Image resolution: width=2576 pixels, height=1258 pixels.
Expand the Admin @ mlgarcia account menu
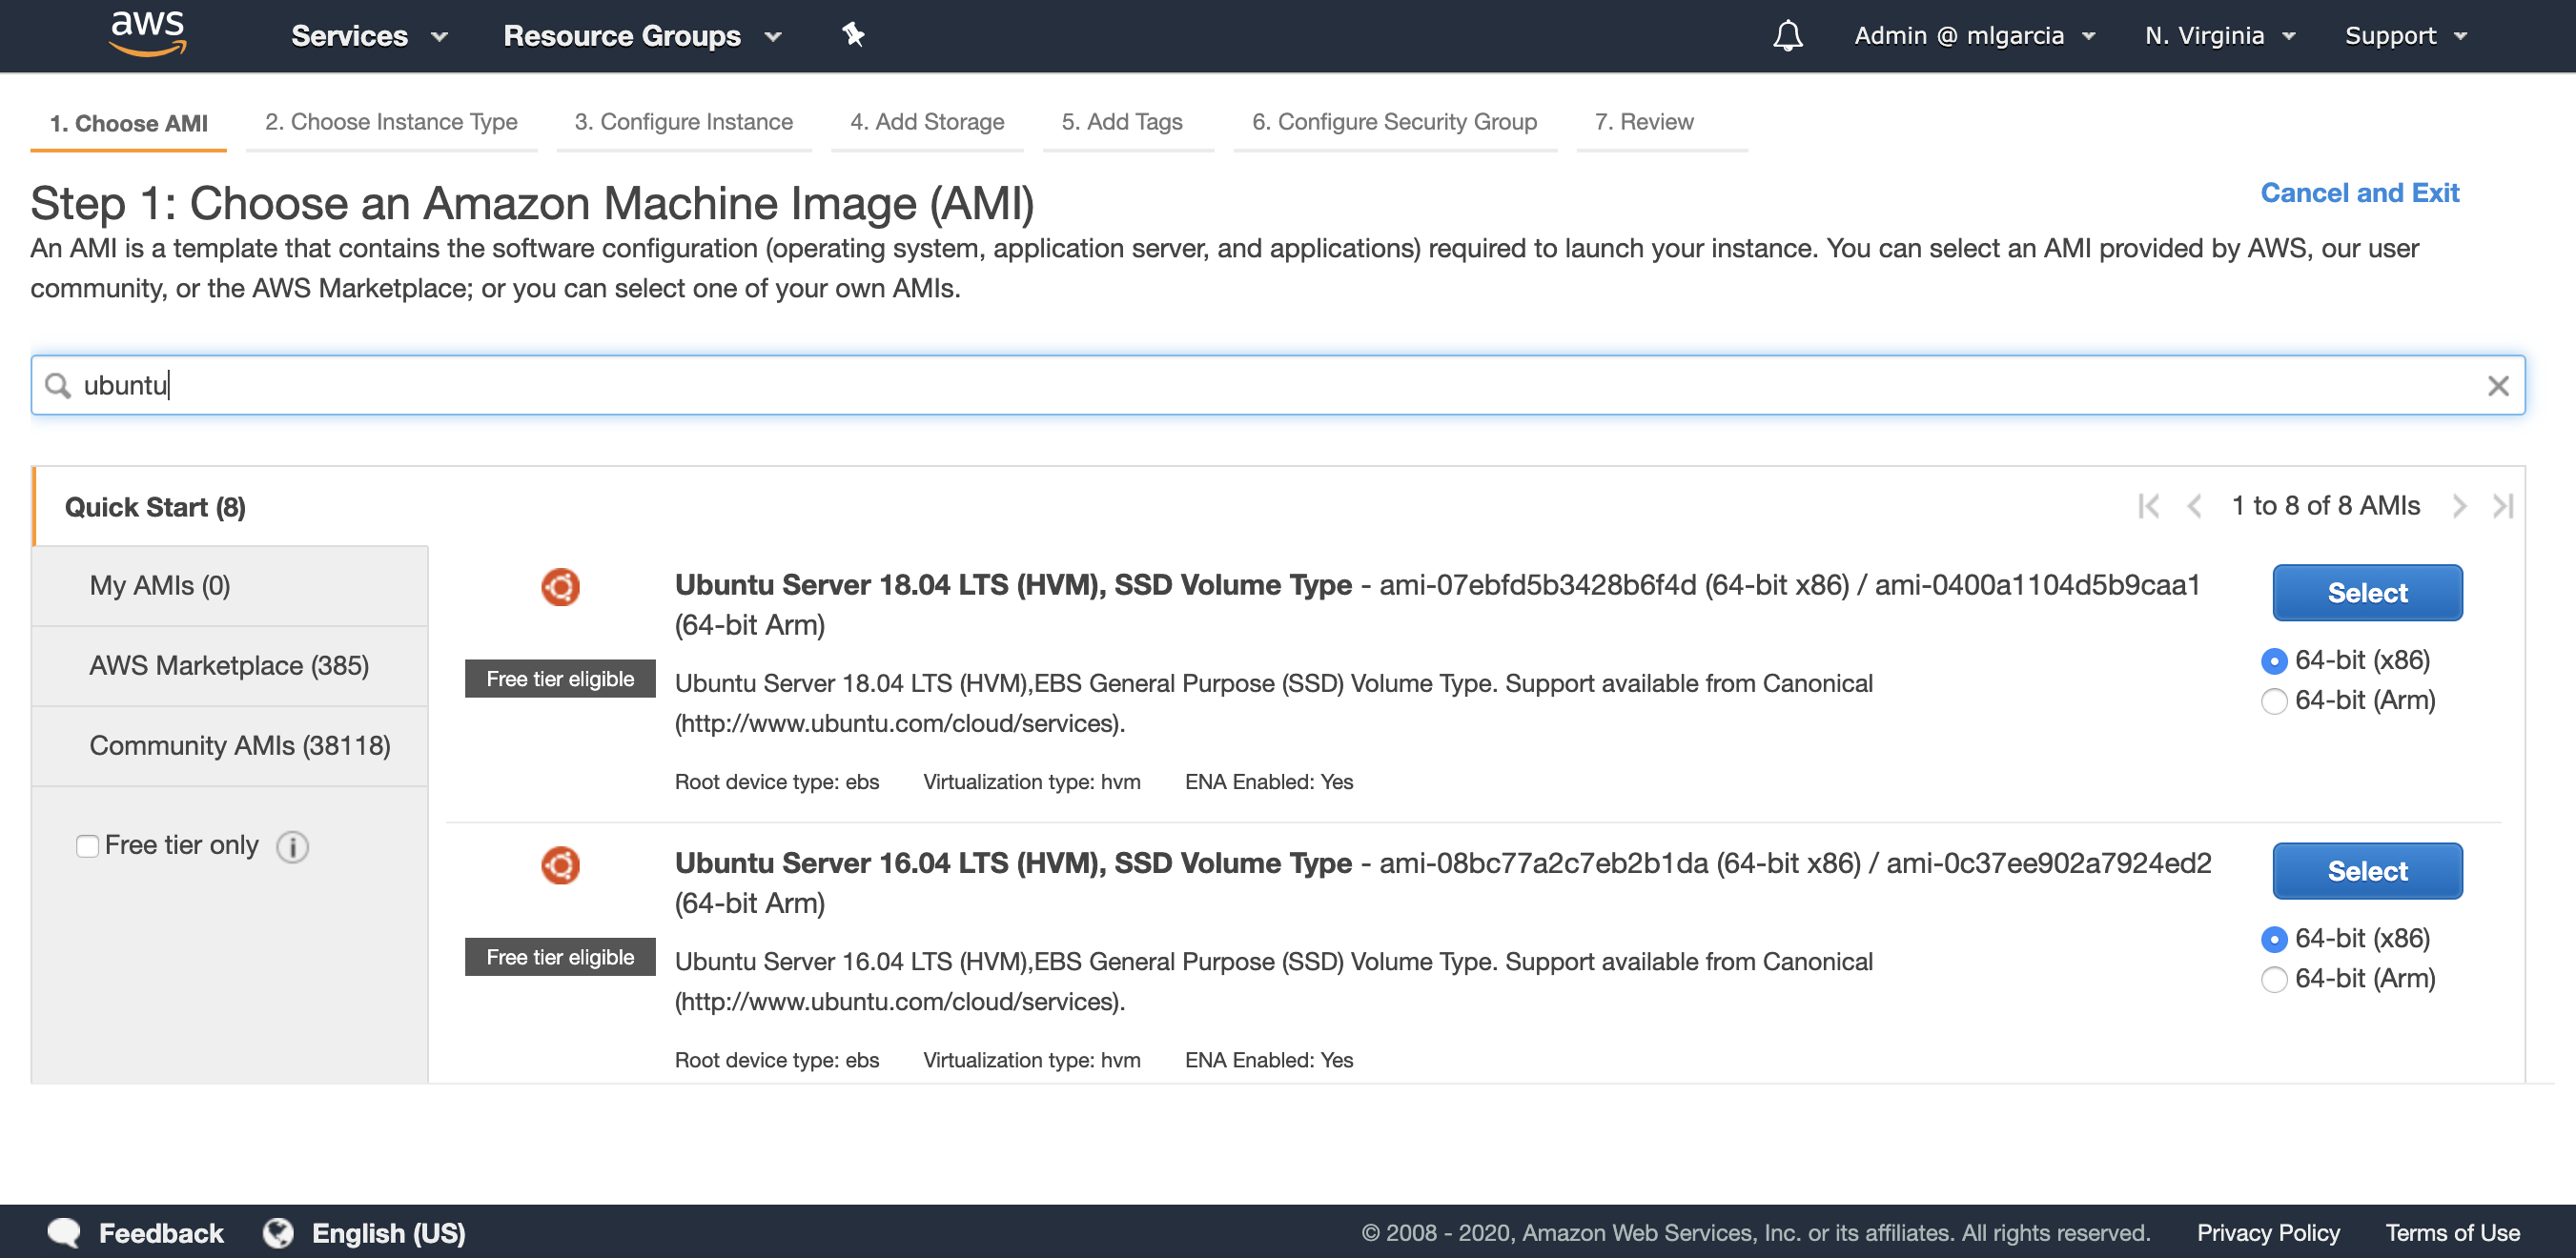[x=1973, y=36]
